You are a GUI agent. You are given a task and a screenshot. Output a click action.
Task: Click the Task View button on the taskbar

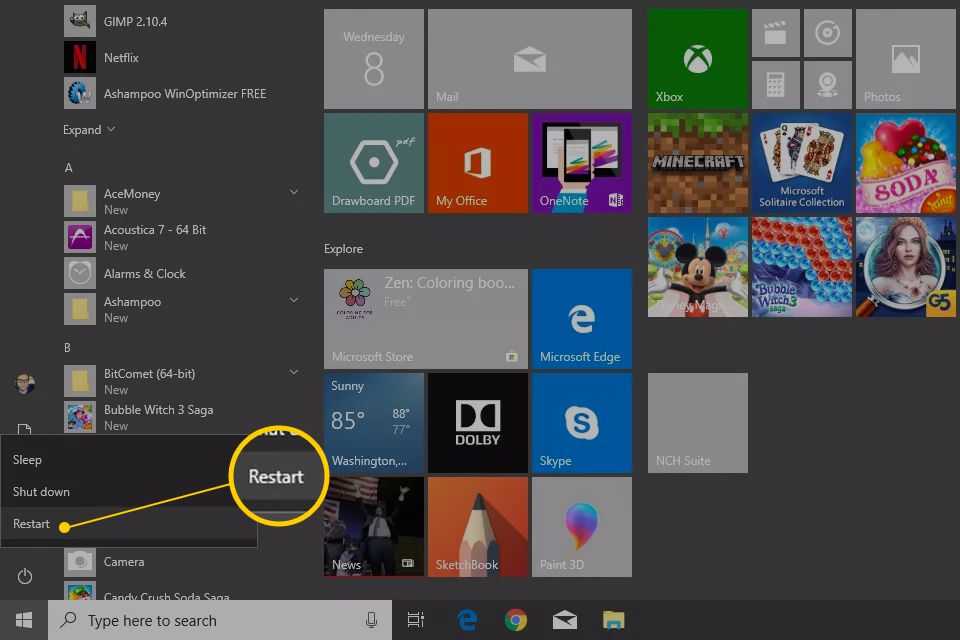(x=415, y=620)
